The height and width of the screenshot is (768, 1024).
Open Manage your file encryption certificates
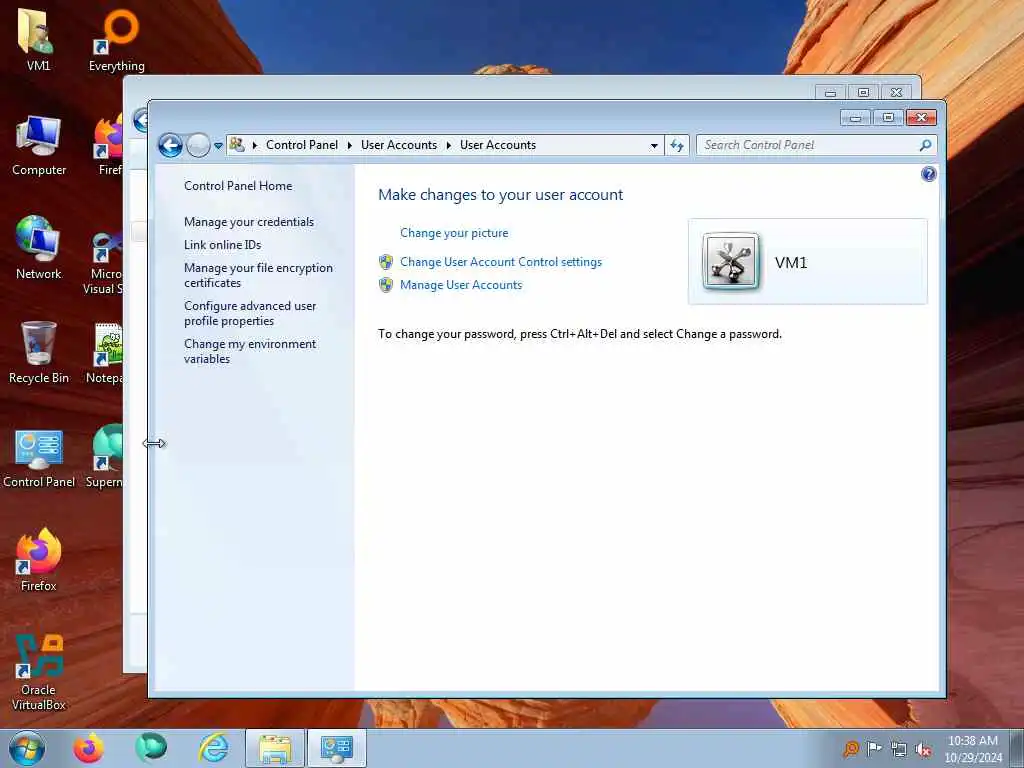pos(258,275)
